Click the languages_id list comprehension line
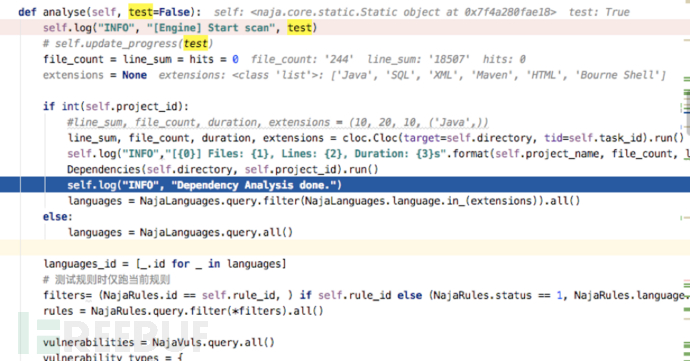This screenshot has height=361, width=690. pyautogui.click(x=165, y=264)
